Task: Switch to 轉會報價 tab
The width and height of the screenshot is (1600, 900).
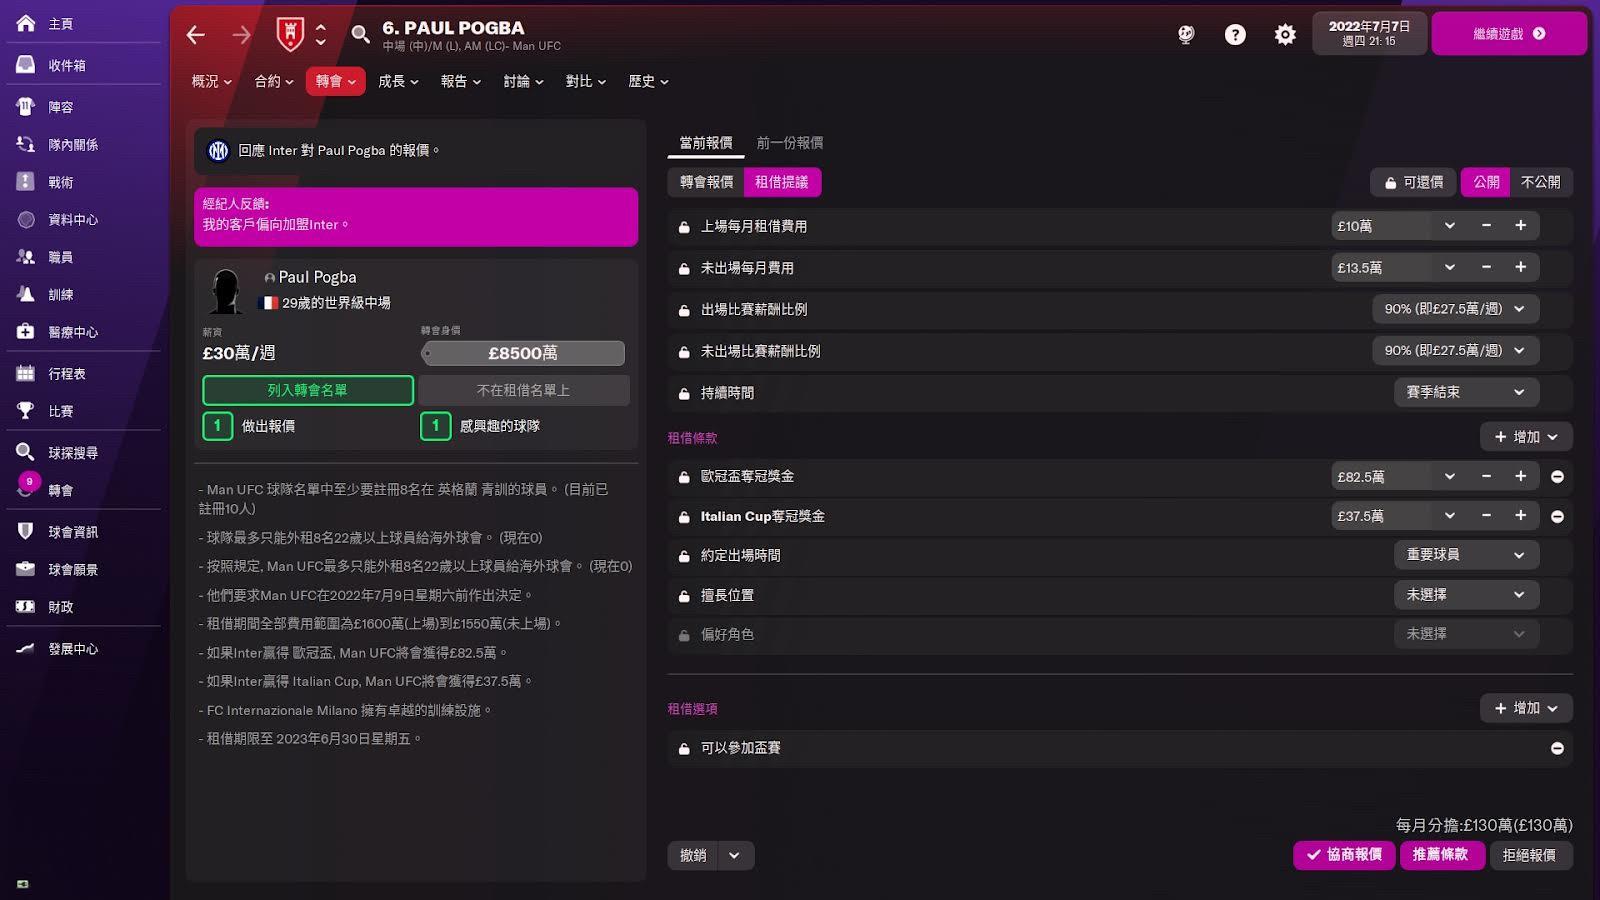Action: tap(706, 182)
